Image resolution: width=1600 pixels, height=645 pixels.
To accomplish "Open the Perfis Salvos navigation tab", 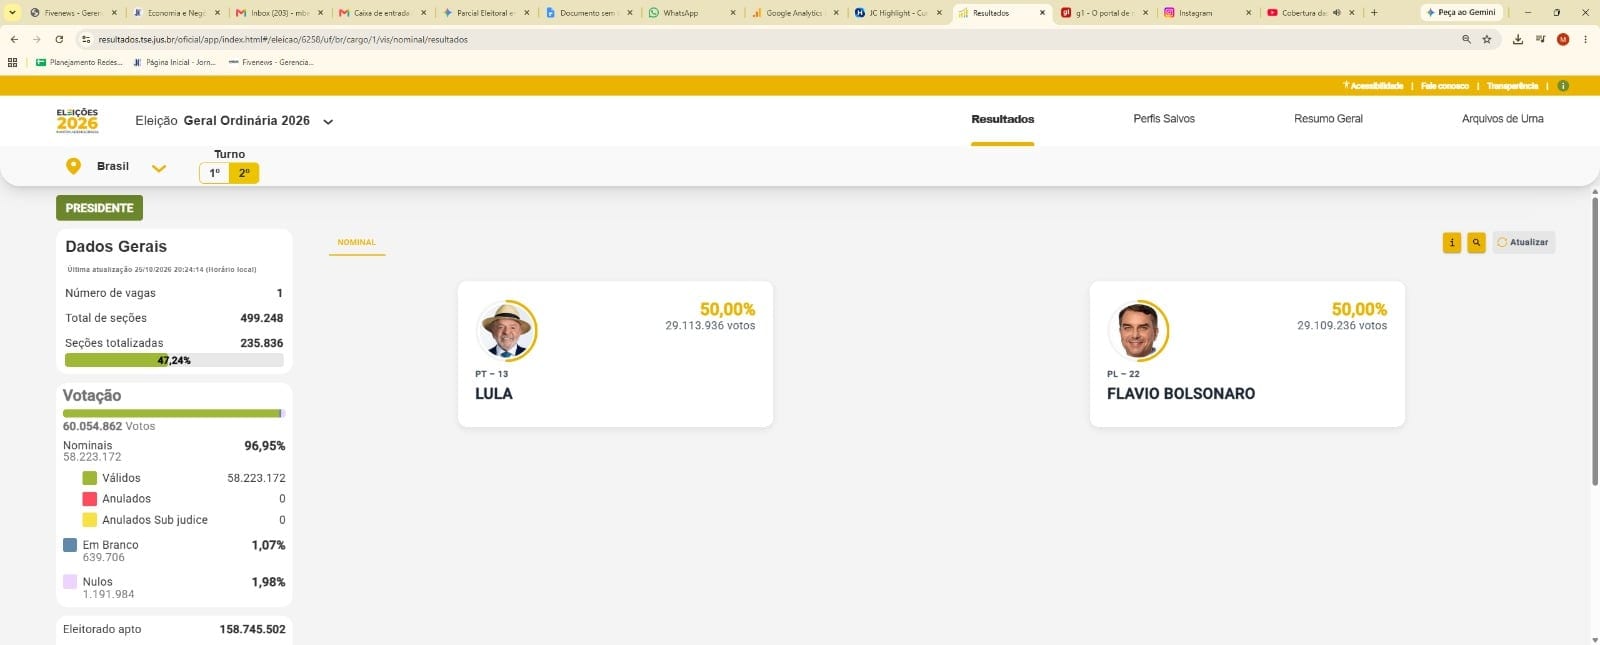I will pyautogui.click(x=1164, y=119).
